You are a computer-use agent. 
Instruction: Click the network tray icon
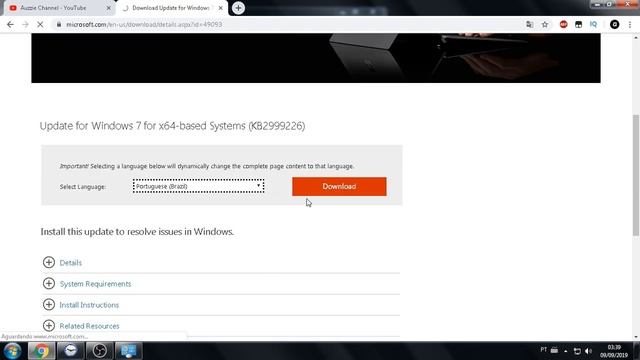click(x=577, y=351)
